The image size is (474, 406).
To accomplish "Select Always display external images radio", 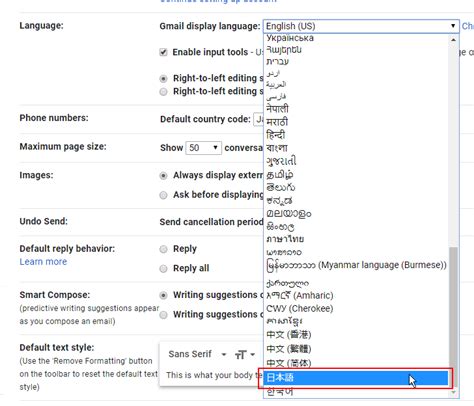I will point(163,176).
